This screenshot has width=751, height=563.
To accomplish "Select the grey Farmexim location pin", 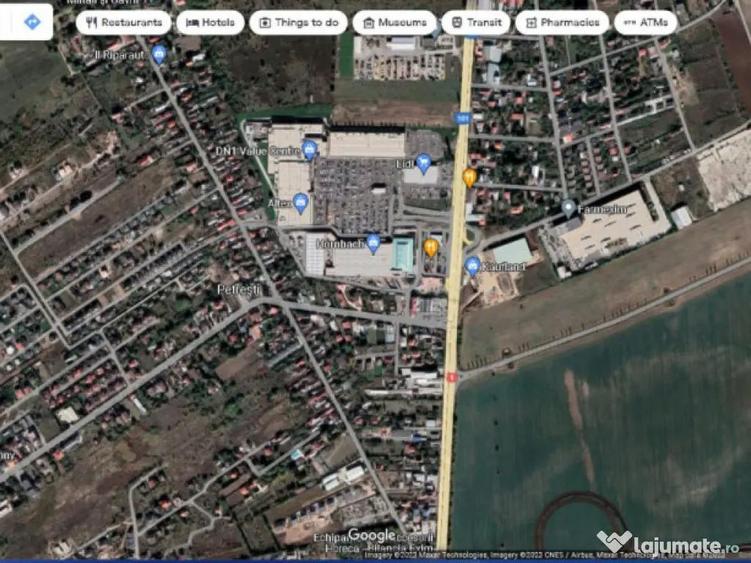I will pyautogui.click(x=568, y=208).
